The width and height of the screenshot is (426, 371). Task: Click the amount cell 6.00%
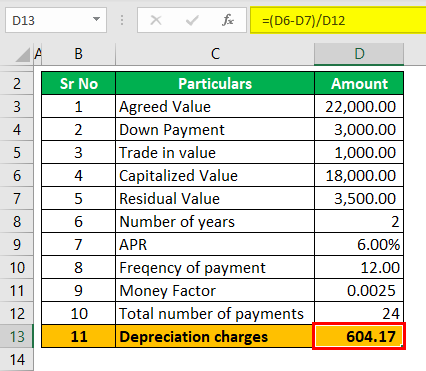pos(359,245)
